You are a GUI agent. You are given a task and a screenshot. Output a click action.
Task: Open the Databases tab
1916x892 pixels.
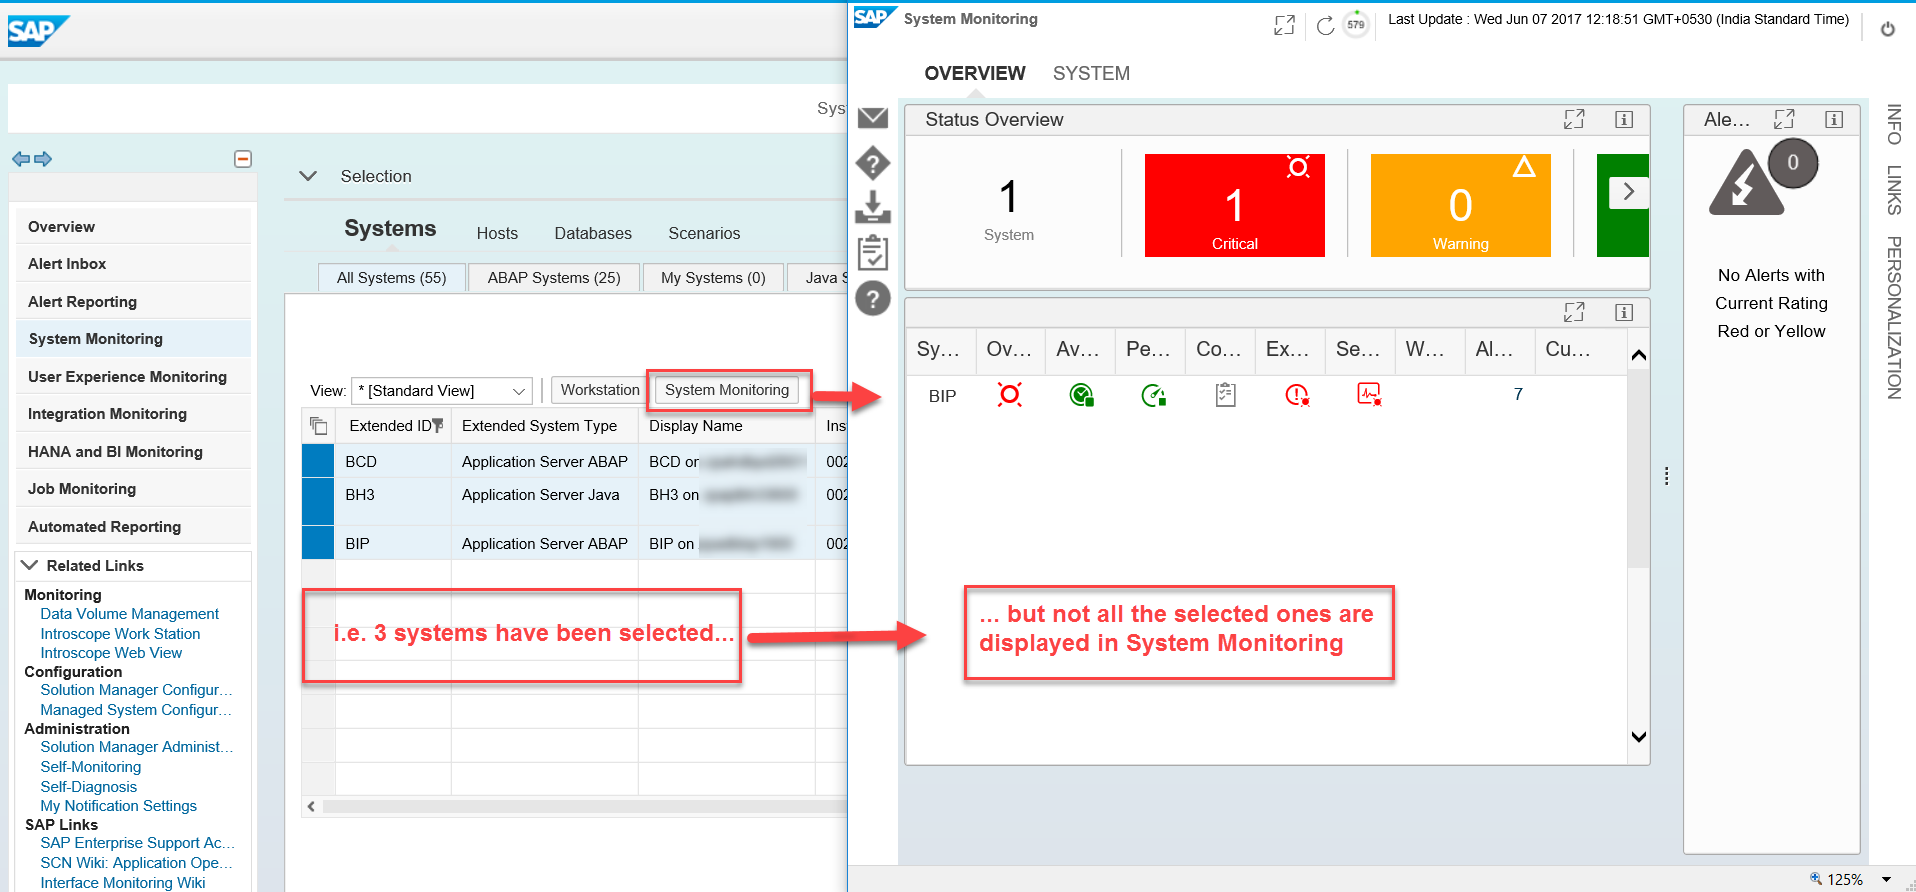pyautogui.click(x=593, y=233)
